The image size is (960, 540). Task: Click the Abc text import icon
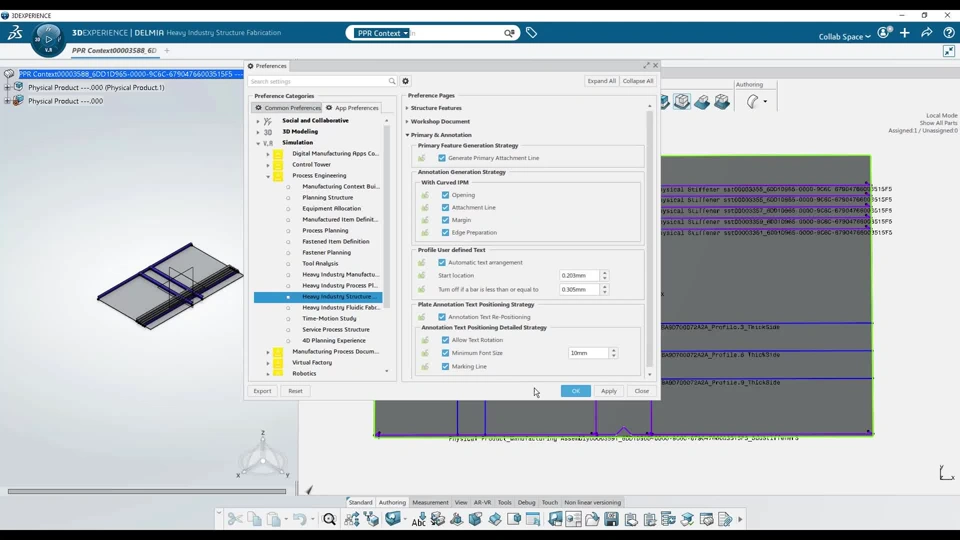click(x=419, y=519)
